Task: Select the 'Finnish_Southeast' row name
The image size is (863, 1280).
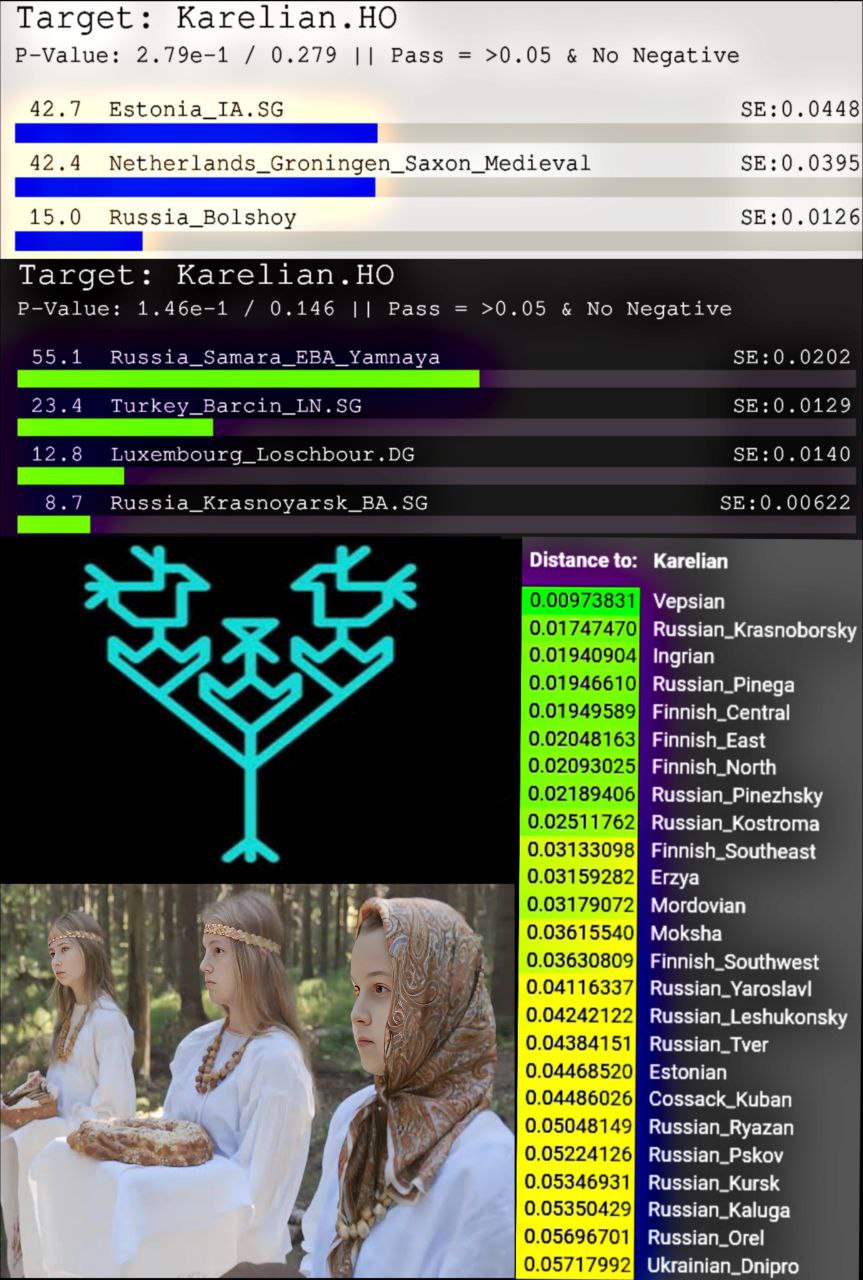Action: pos(734,851)
